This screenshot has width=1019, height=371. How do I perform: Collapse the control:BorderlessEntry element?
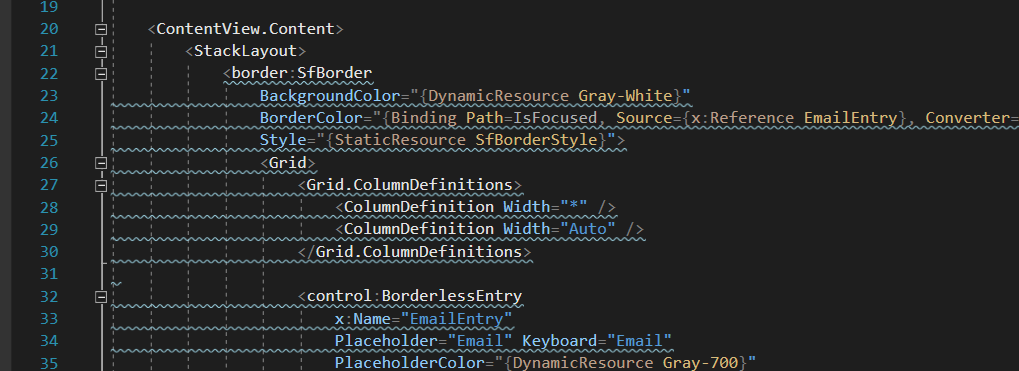(101, 296)
